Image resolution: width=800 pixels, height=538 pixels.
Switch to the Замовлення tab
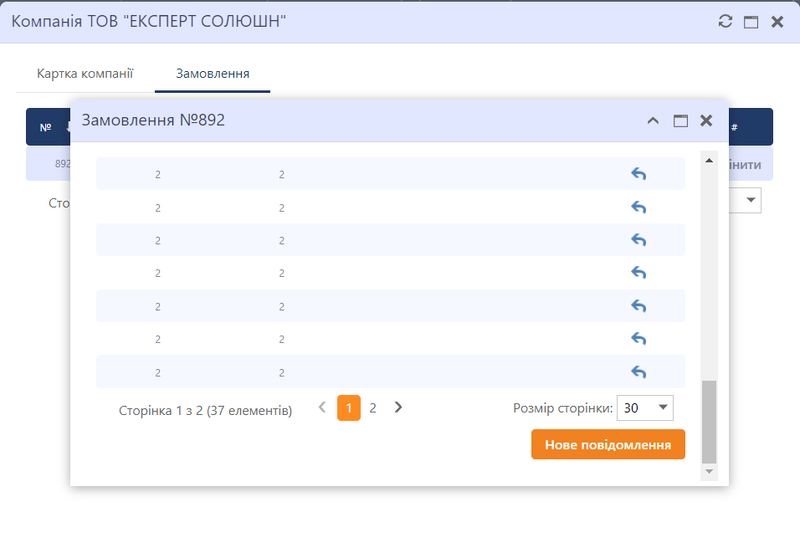coord(212,74)
